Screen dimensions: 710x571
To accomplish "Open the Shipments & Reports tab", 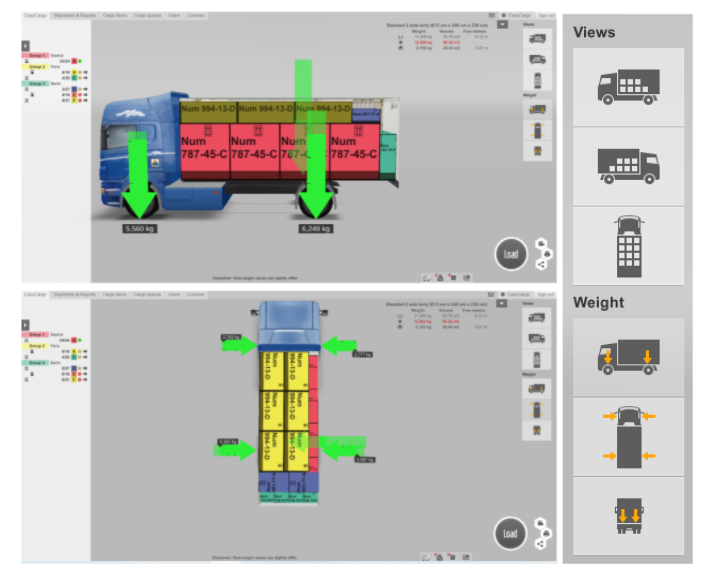I will coord(74,16).
